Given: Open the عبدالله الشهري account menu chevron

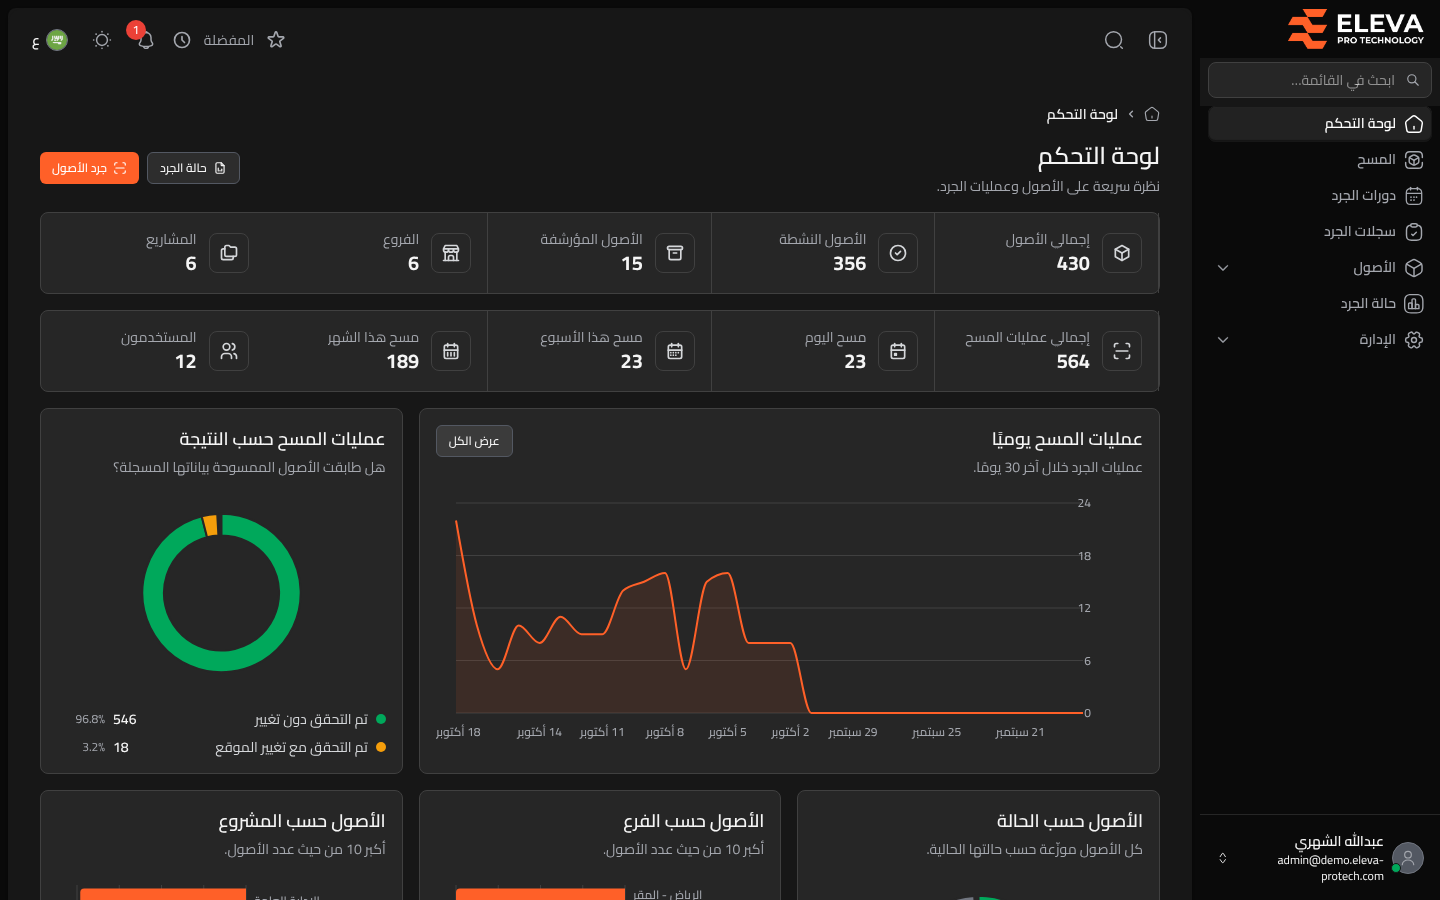Looking at the screenshot, I should point(1223,858).
